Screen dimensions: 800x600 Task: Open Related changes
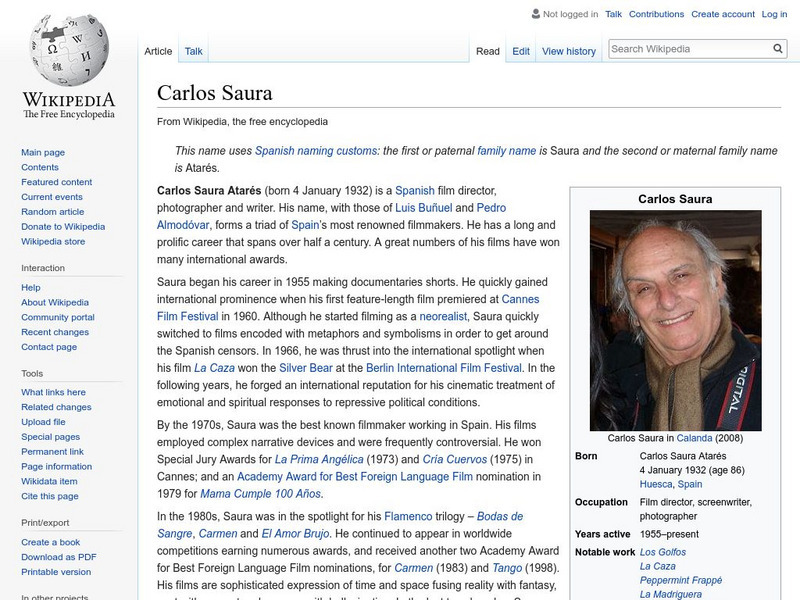(x=56, y=407)
